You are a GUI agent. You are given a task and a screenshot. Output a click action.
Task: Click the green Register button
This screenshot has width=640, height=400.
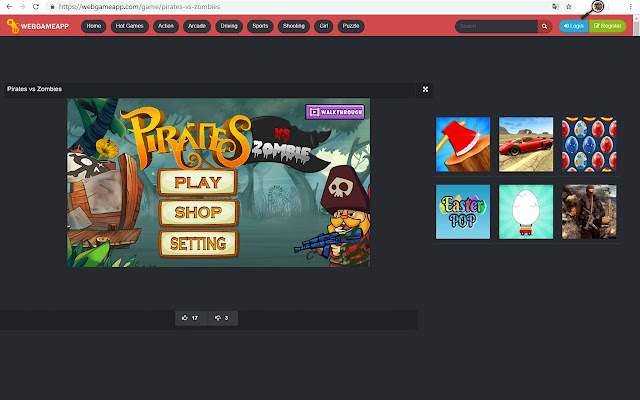[607, 26]
